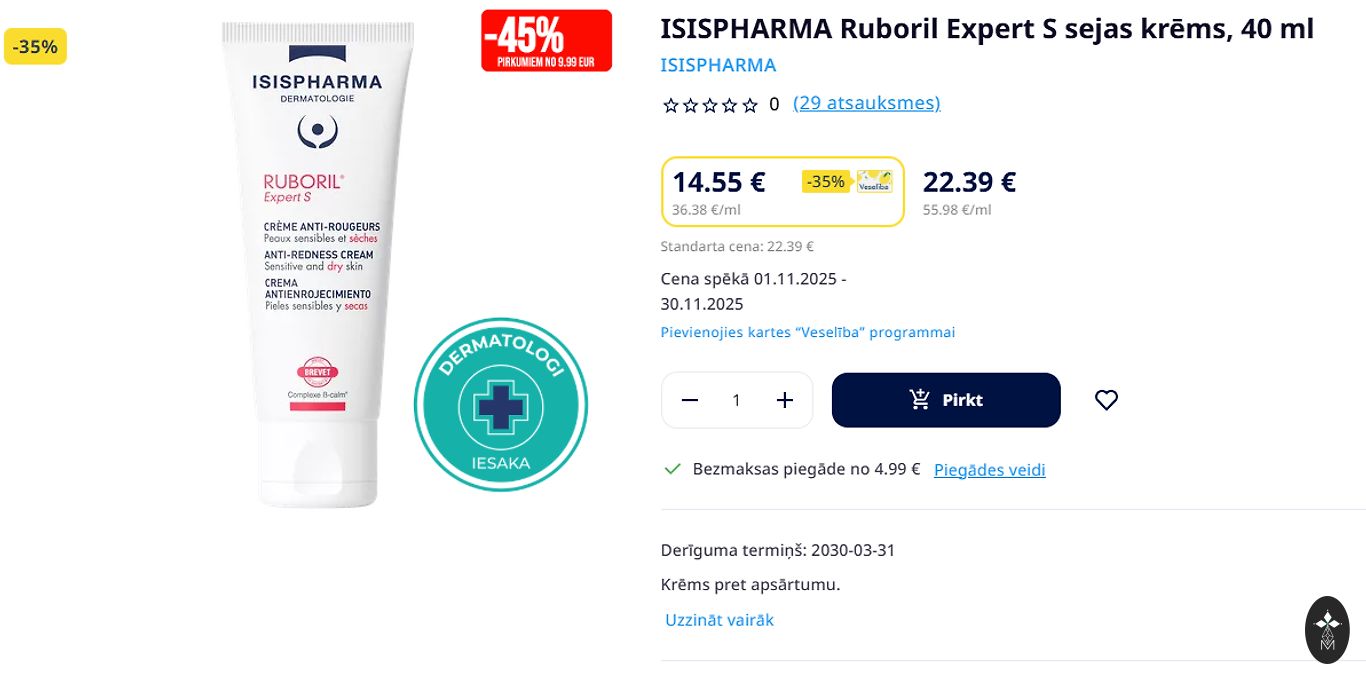Click the quantity input field showing 1
This screenshot has height=680, width=1366.
[x=737, y=400]
